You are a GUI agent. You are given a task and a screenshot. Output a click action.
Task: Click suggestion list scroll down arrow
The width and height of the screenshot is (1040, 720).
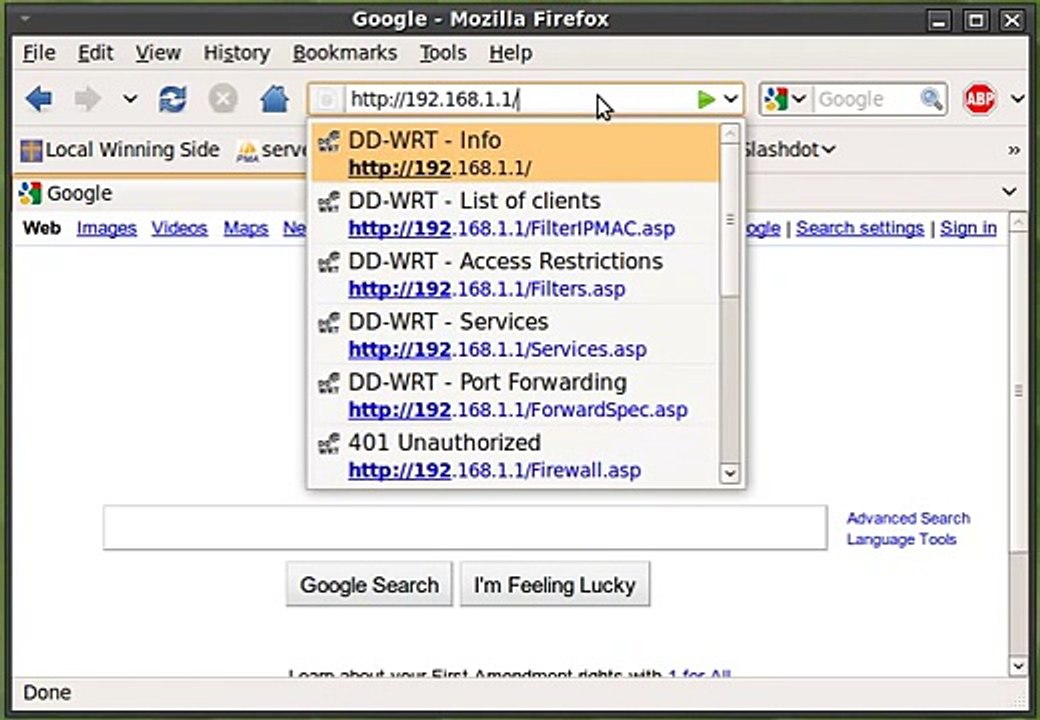tap(730, 473)
